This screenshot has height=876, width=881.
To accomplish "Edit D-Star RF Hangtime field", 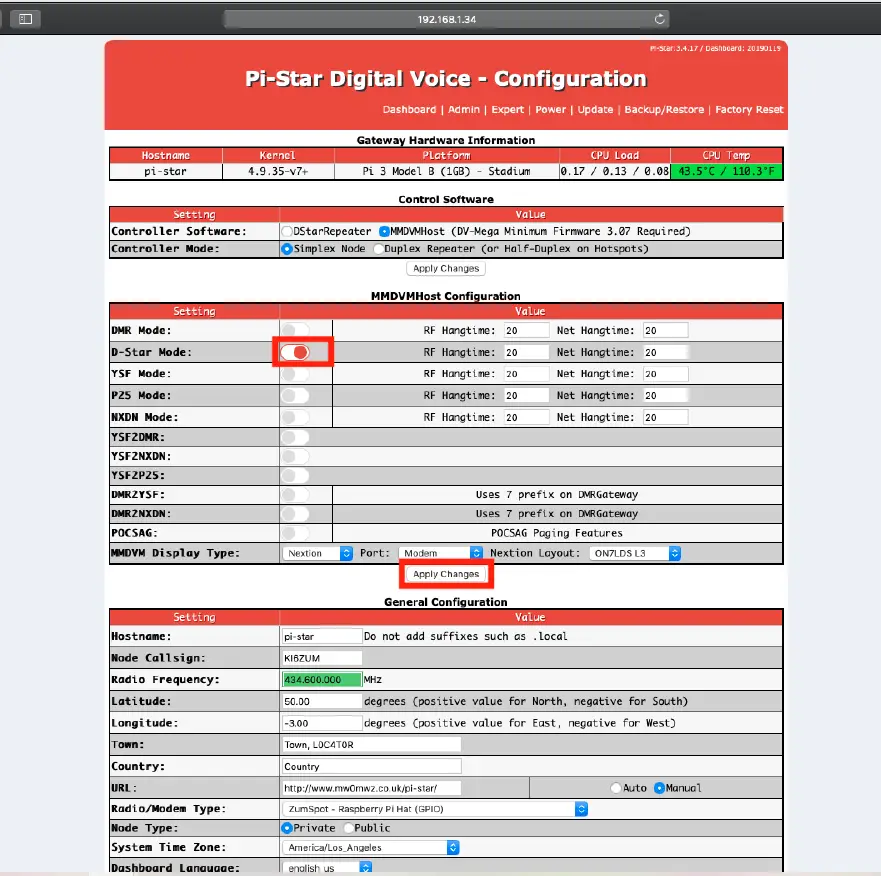I will click(x=526, y=352).
